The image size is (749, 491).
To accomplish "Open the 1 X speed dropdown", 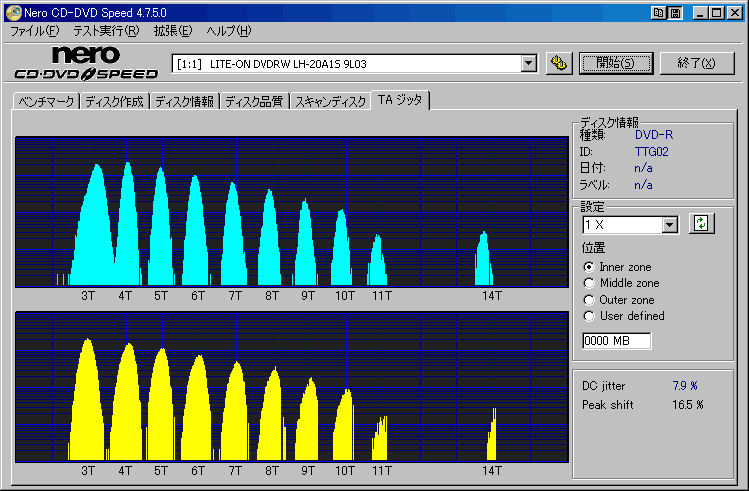I will point(669,225).
